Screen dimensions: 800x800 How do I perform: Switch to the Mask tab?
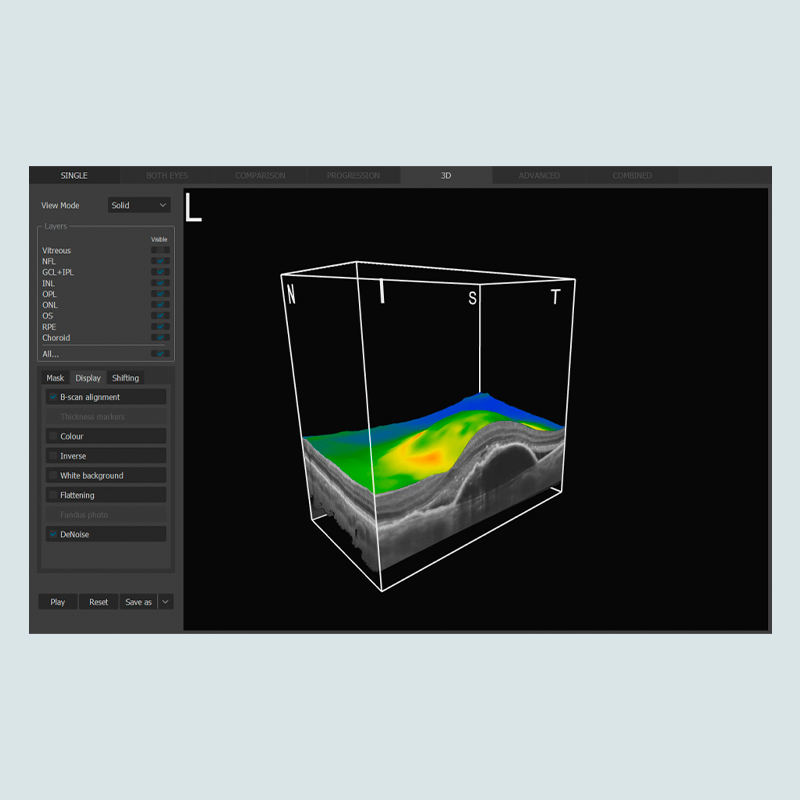click(55, 378)
